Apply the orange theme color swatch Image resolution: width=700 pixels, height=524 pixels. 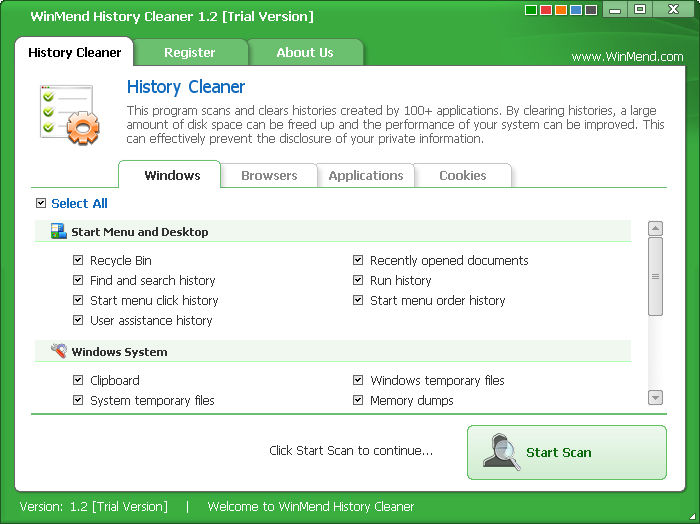562,11
